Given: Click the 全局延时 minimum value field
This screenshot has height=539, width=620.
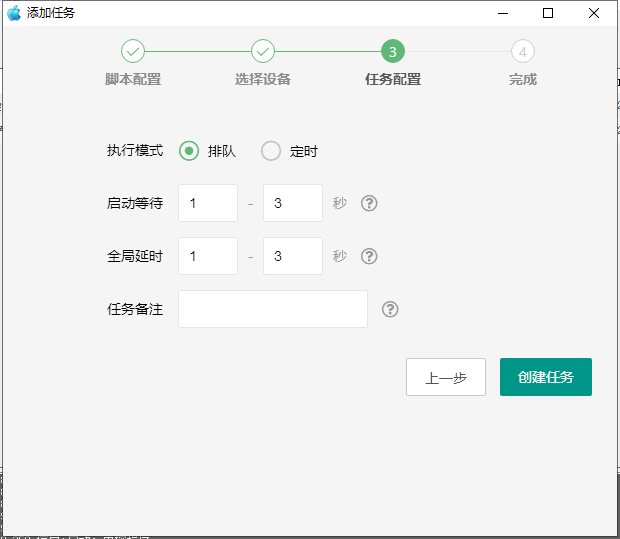Looking at the screenshot, I should click(208, 256).
